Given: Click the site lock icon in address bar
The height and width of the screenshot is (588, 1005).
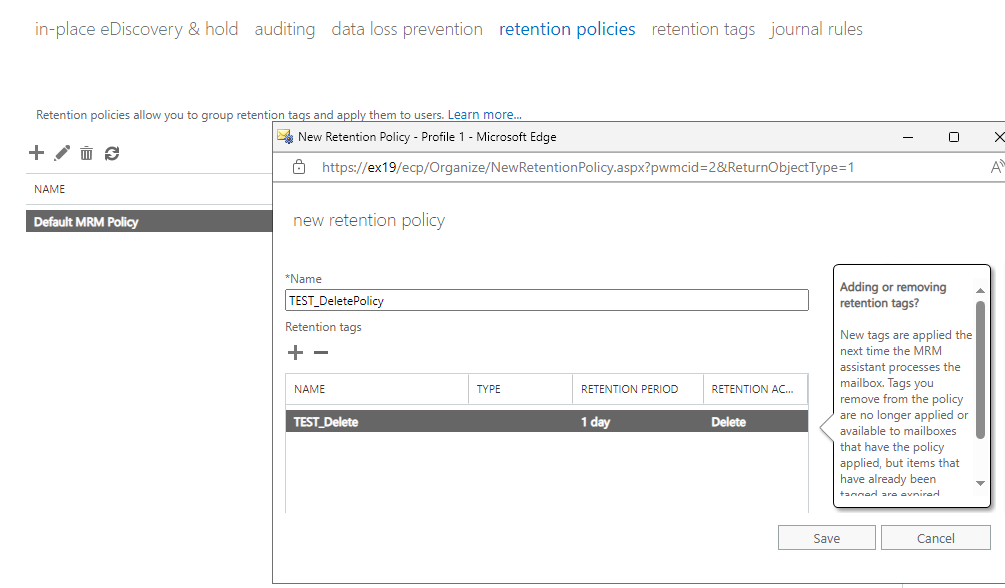Looking at the screenshot, I should pyautogui.click(x=299, y=167).
